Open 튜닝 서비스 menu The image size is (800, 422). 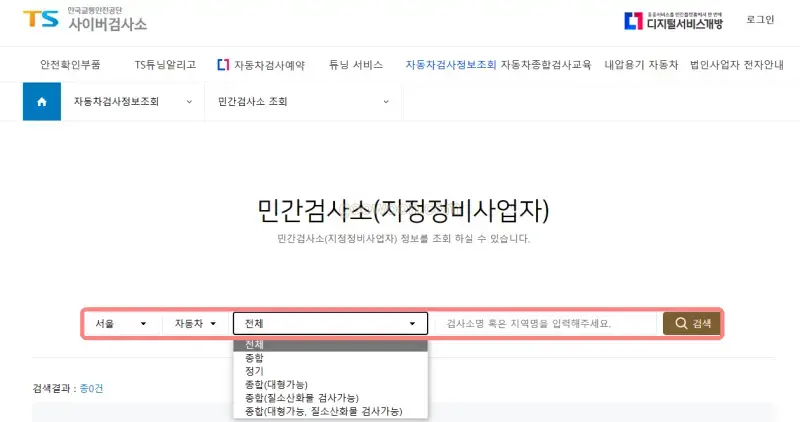(355, 64)
